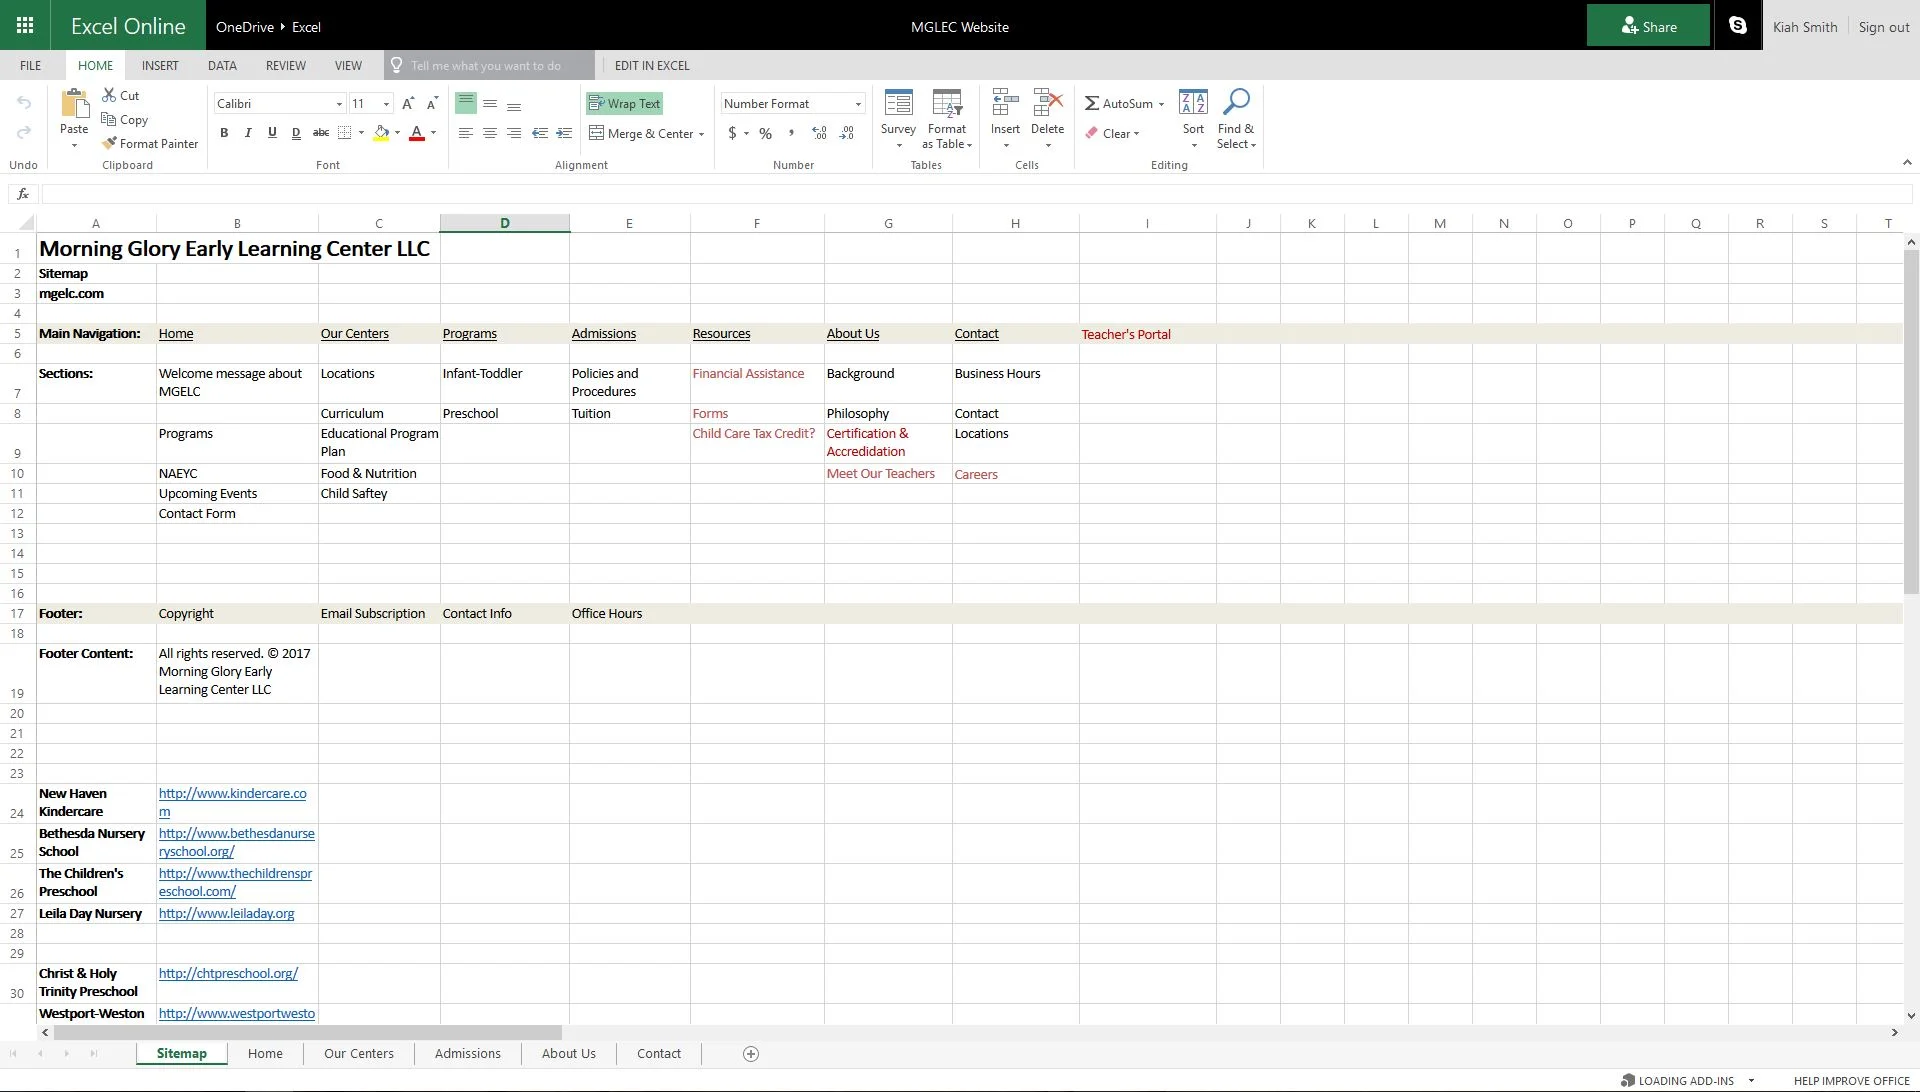
Task: Toggle italic formatting
Action: click(x=248, y=133)
